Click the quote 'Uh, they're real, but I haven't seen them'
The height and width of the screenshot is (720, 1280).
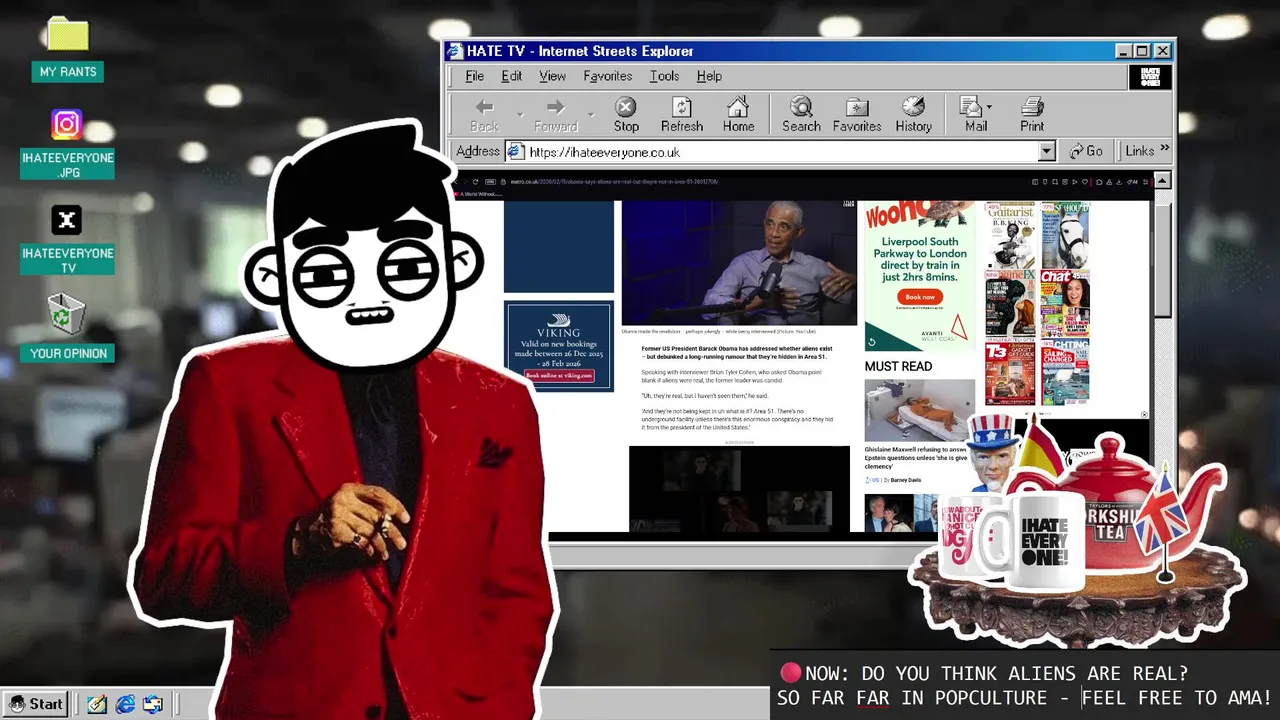705,396
